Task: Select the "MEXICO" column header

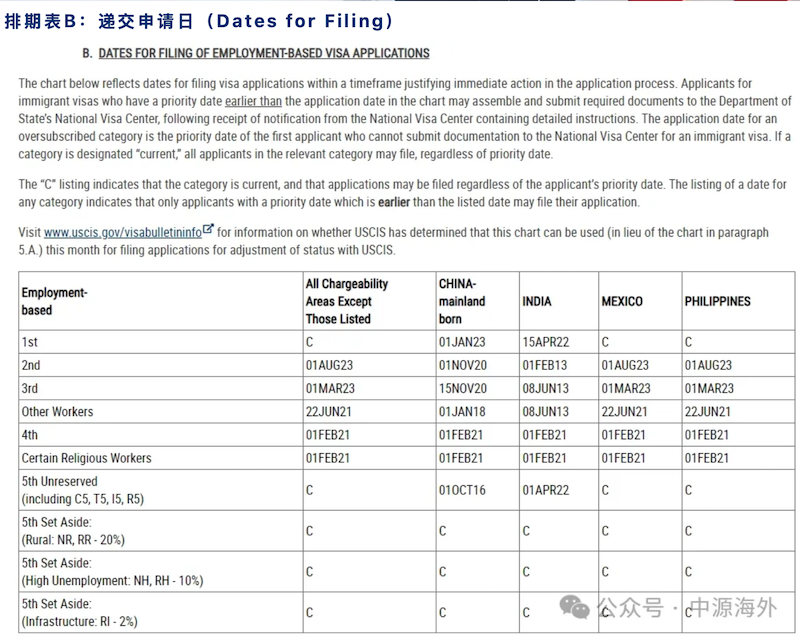Action: [x=622, y=301]
